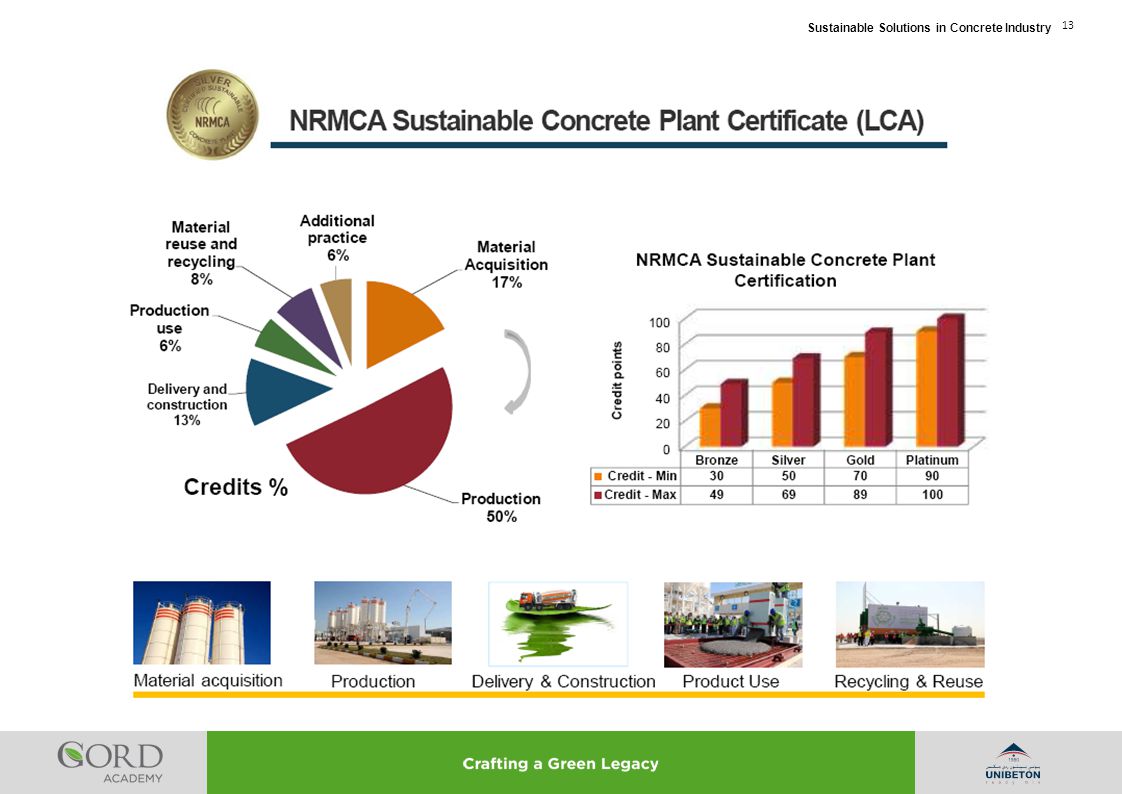Viewport: 1122px width, 794px height.
Task: Click the 'Production 50%' pie label
Action: coord(501,507)
